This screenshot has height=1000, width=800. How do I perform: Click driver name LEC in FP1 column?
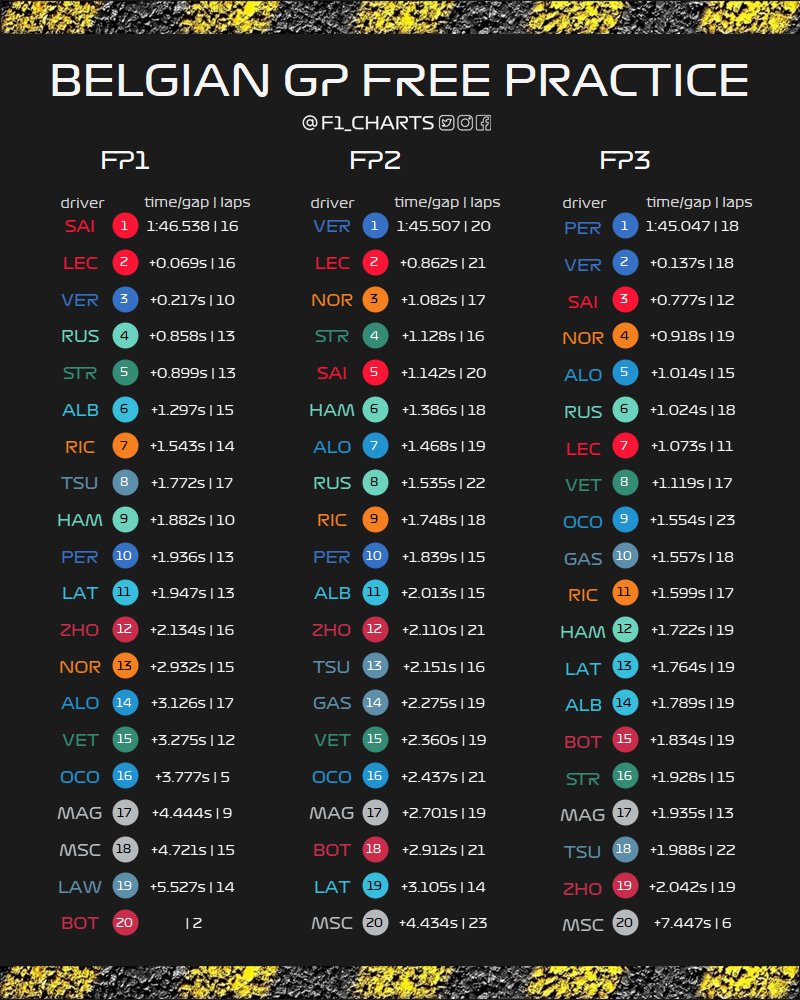tap(81, 263)
